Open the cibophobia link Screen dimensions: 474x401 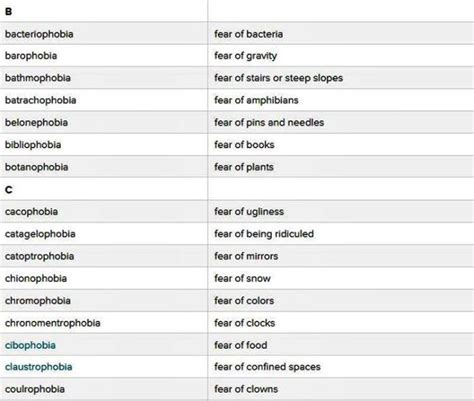point(30,345)
